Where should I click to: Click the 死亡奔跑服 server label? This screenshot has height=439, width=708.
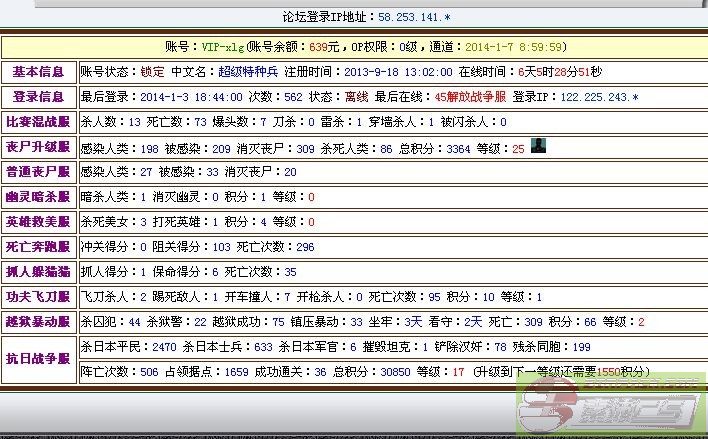tap(38, 247)
